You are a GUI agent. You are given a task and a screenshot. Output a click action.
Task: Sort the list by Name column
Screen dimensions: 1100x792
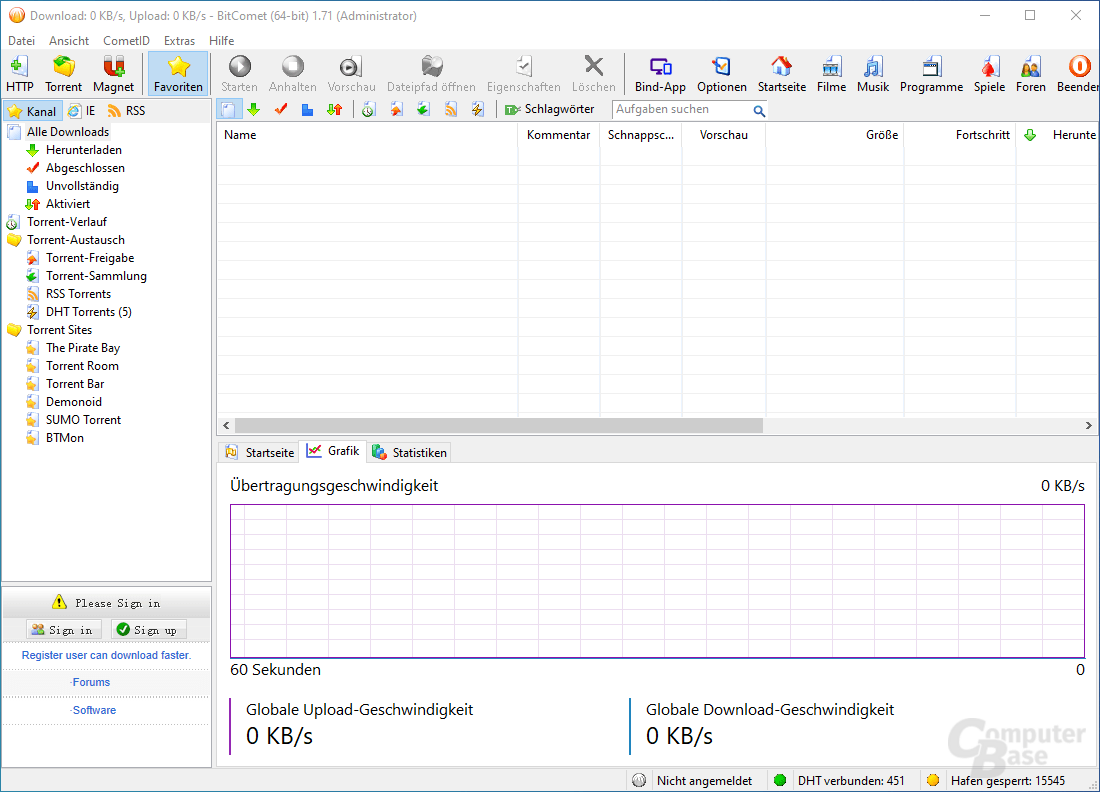(367, 135)
